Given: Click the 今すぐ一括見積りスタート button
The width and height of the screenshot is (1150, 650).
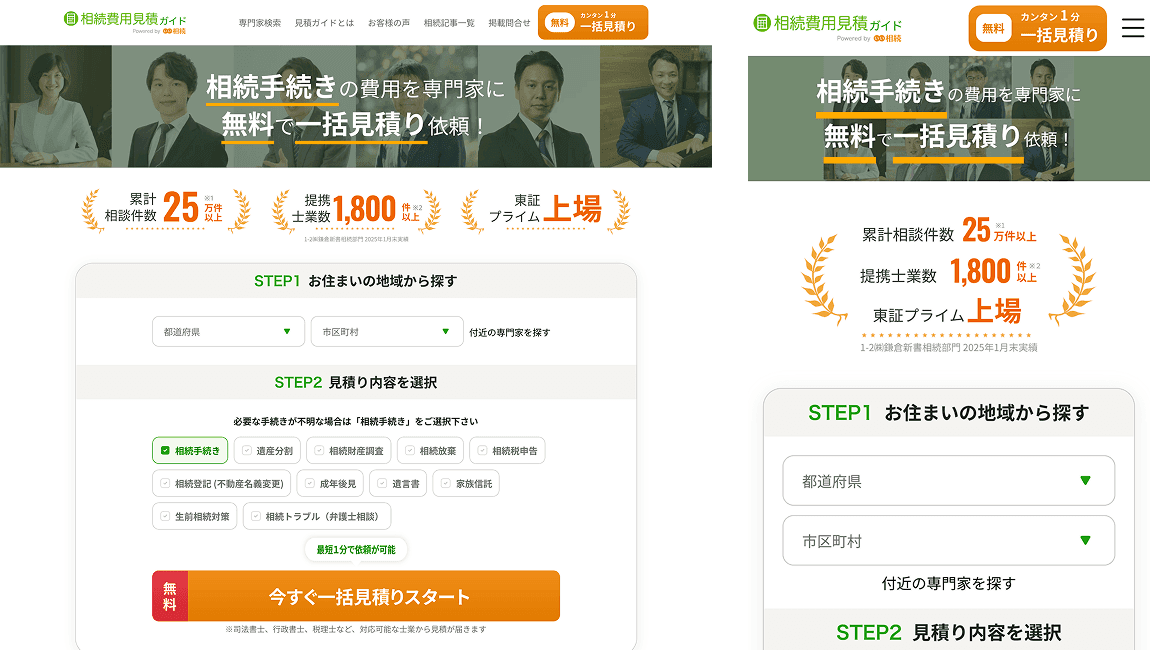Looking at the screenshot, I should point(370,595).
